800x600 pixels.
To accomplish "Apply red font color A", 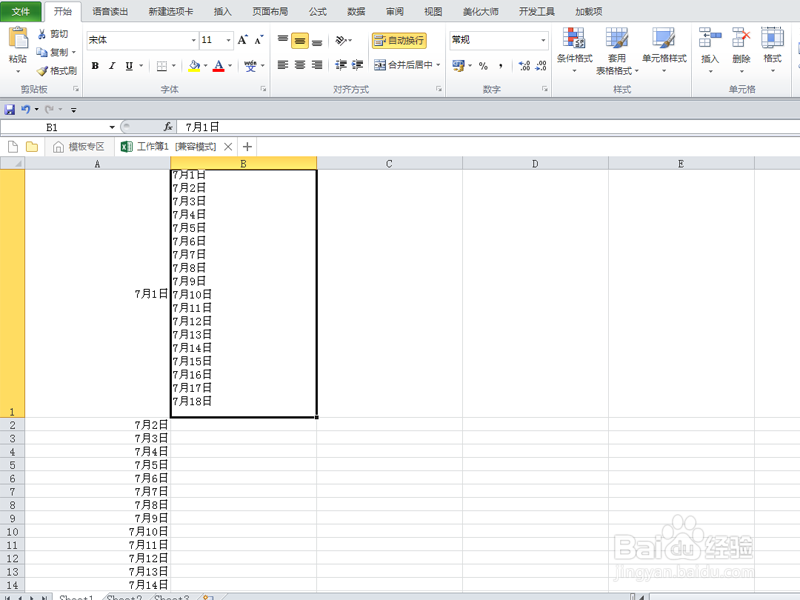I will click(x=219, y=66).
